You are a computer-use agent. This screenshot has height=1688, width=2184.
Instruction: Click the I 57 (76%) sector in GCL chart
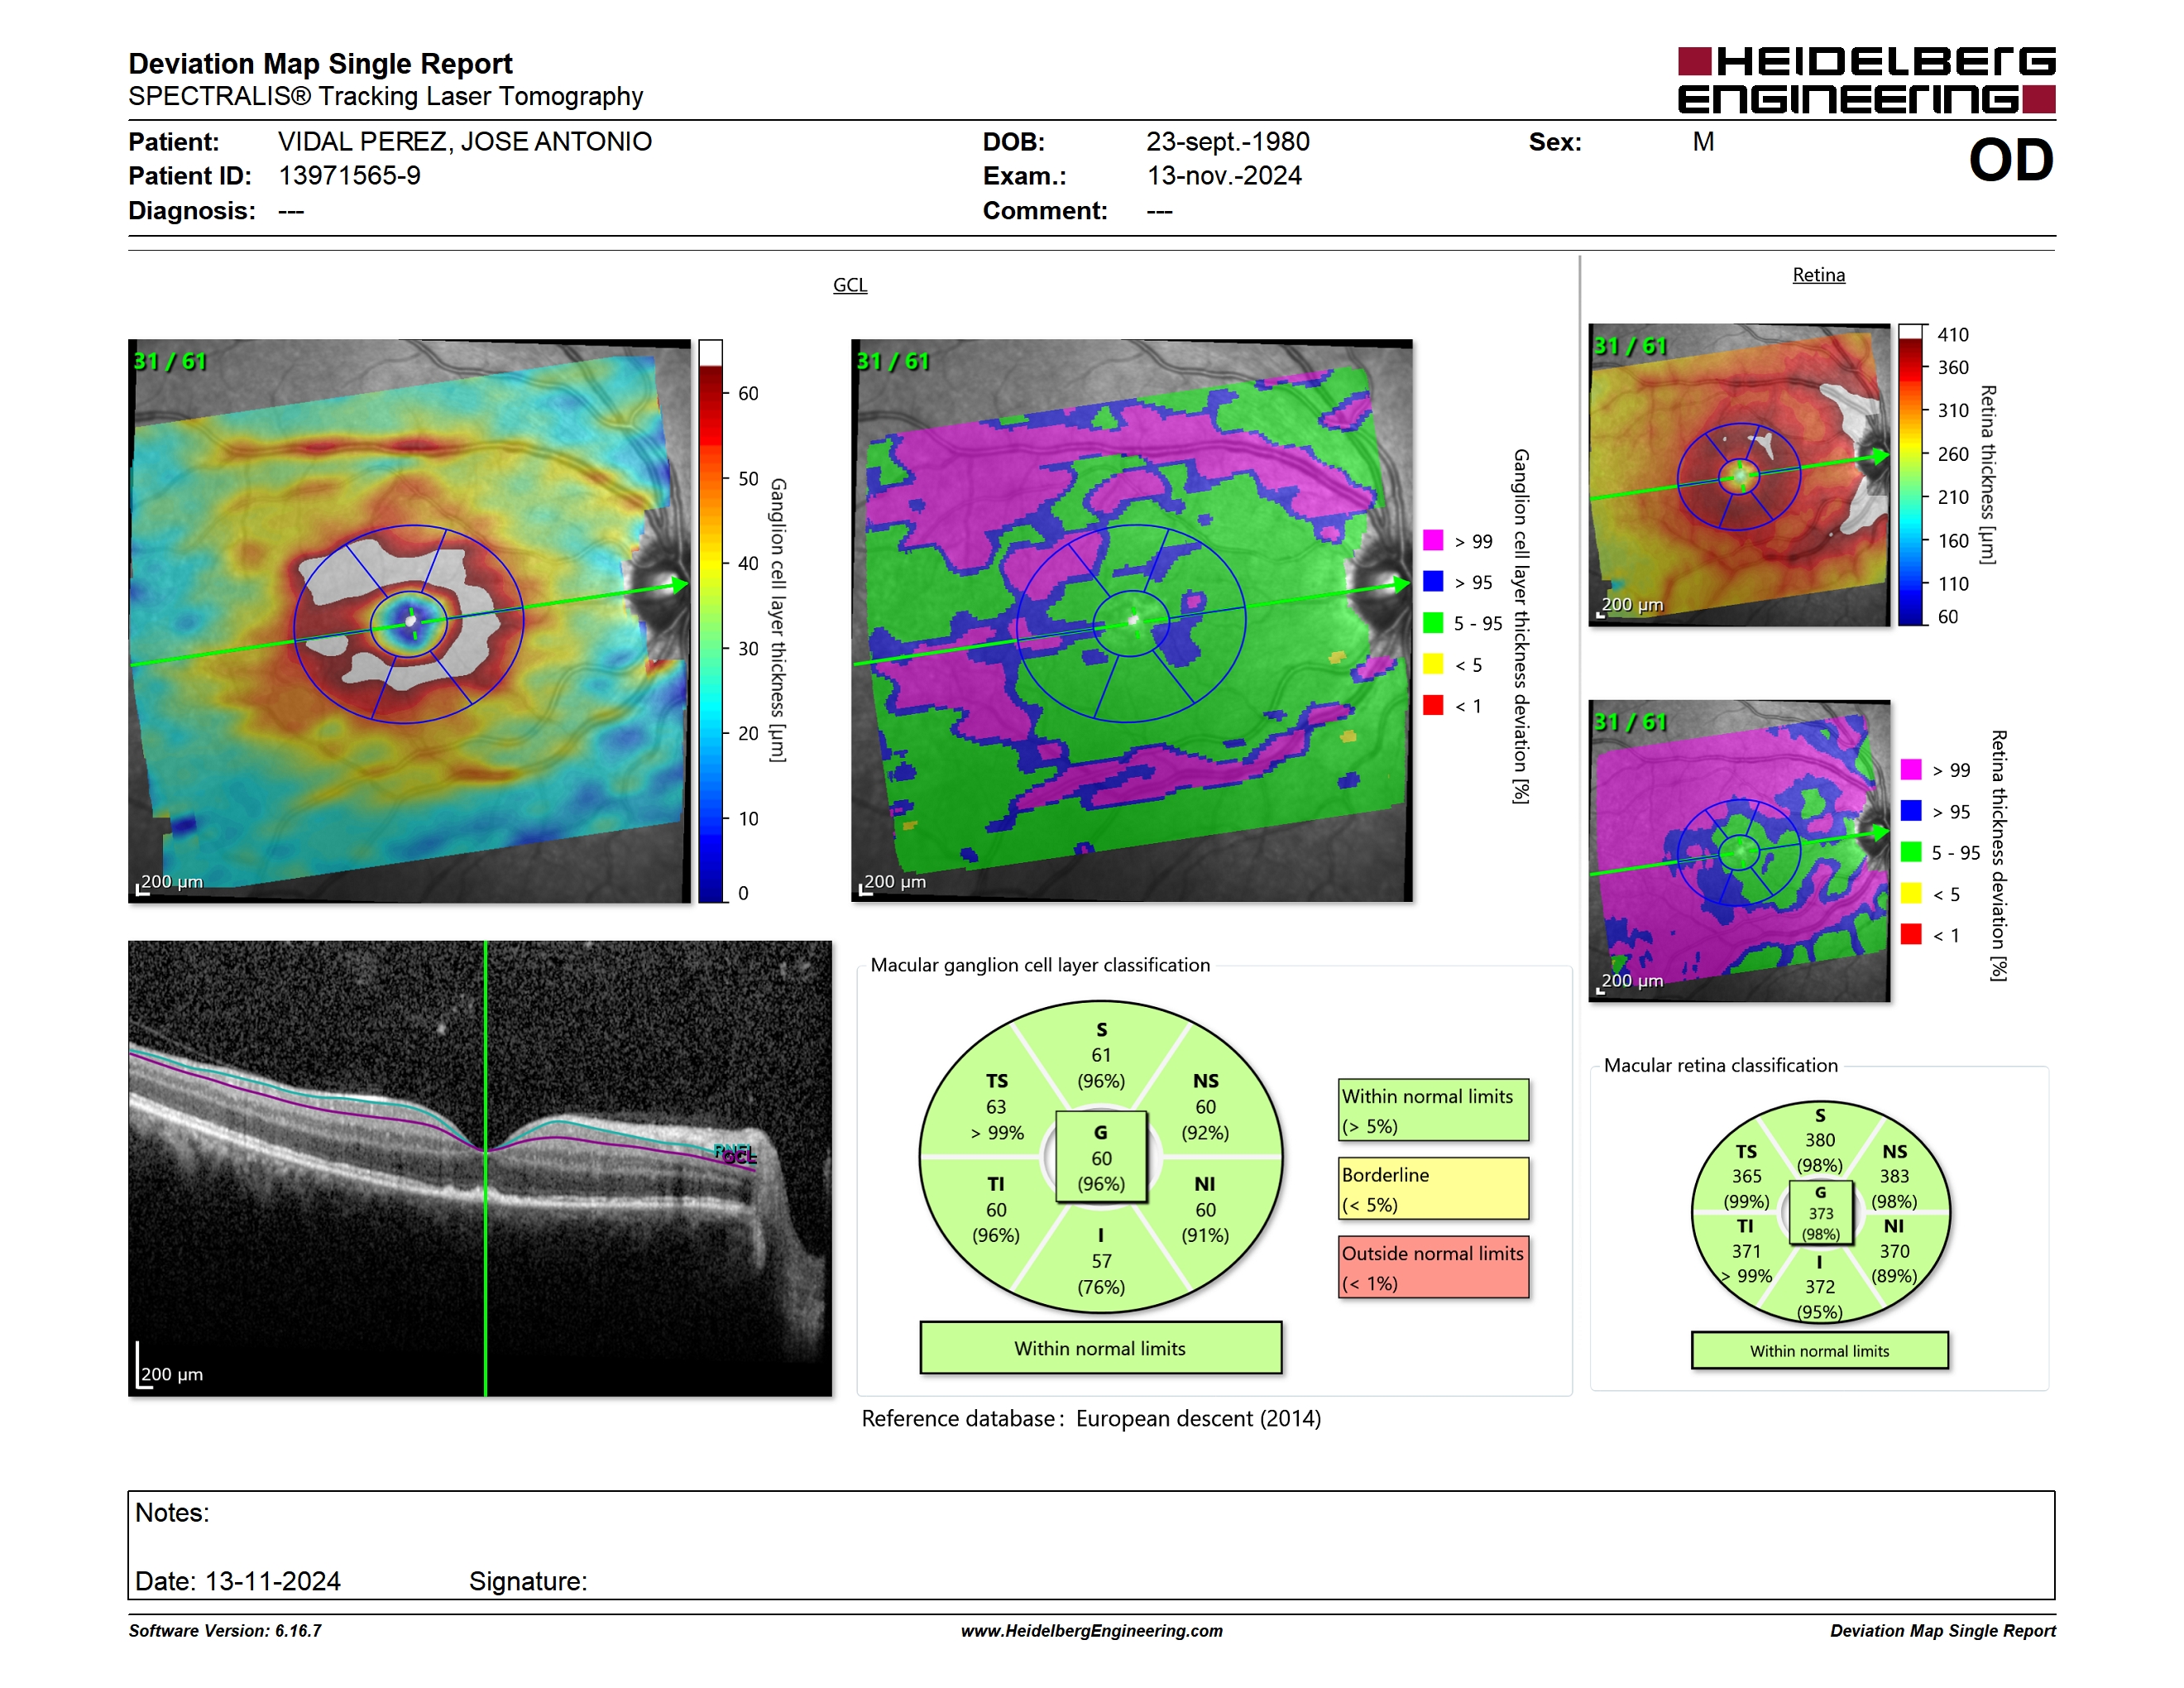[x=1101, y=1261]
